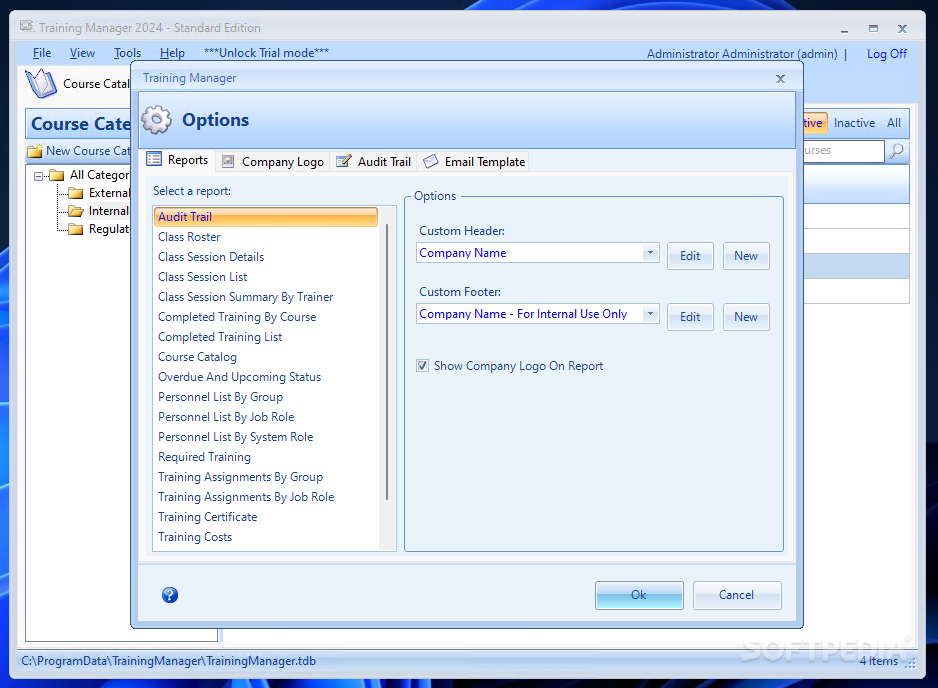Click the search courses input field
The width and height of the screenshot is (938, 688).
click(843, 151)
